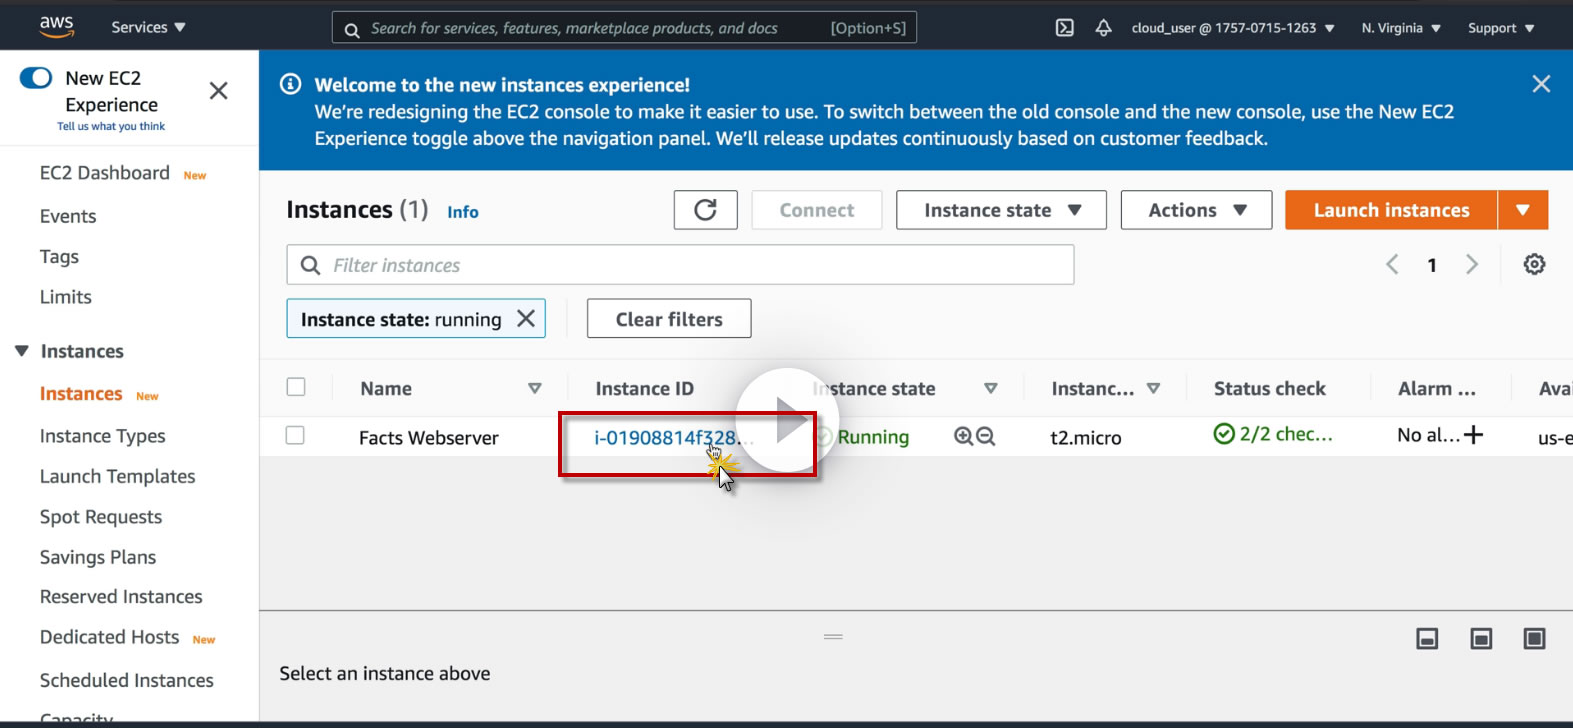Open the Instance state dropdown
1573x728 pixels.
point(1001,210)
